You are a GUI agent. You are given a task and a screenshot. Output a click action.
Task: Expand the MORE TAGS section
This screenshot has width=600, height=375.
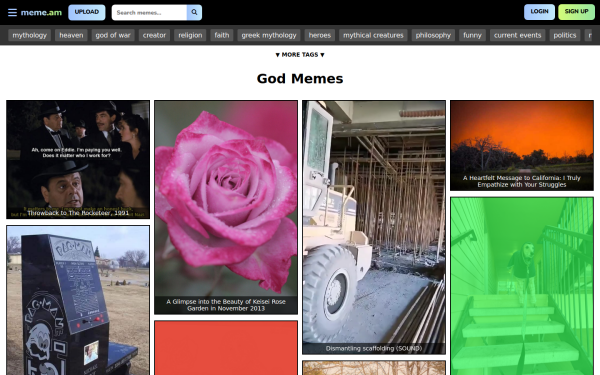coord(300,55)
